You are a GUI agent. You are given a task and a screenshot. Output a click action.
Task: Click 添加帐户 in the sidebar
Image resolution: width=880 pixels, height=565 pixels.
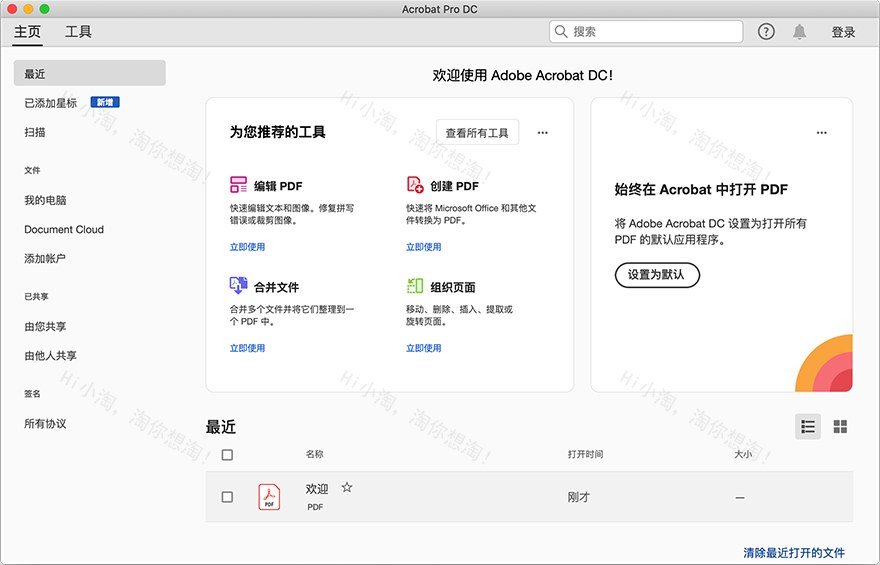tap(45, 259)
